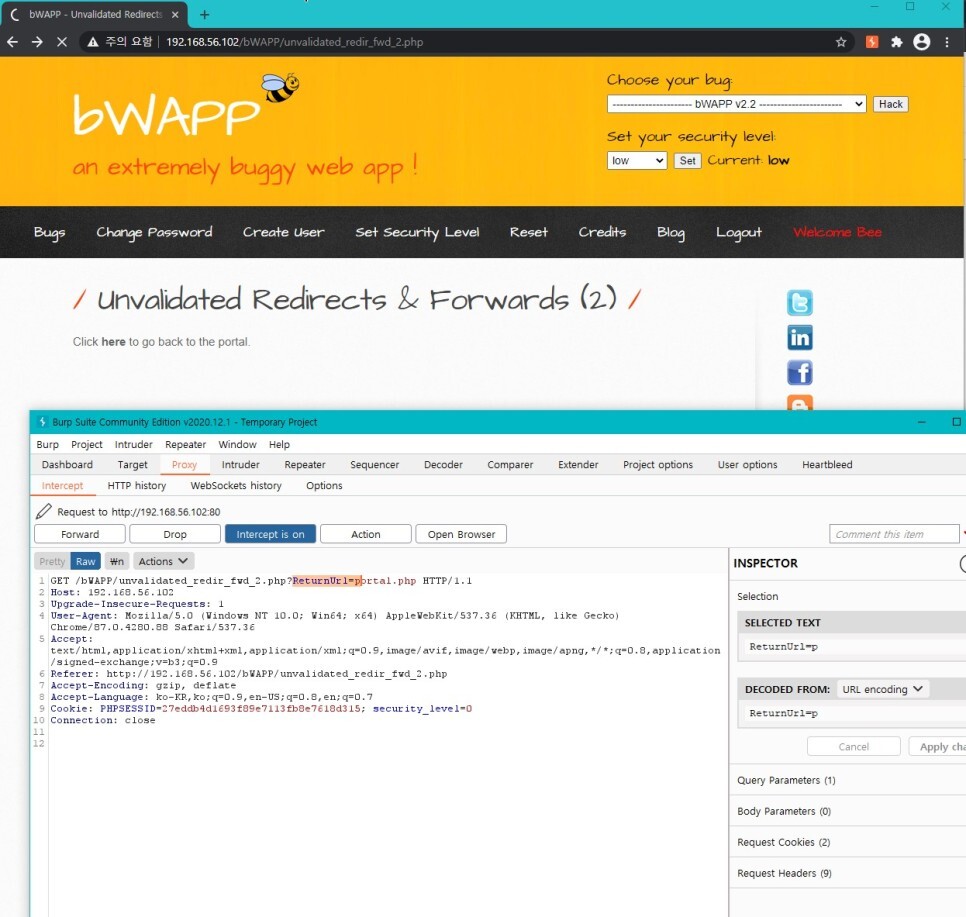966x917 pixels.
Task: Open the Intruder menu in menu bar
Action: (x=134, y=444)
